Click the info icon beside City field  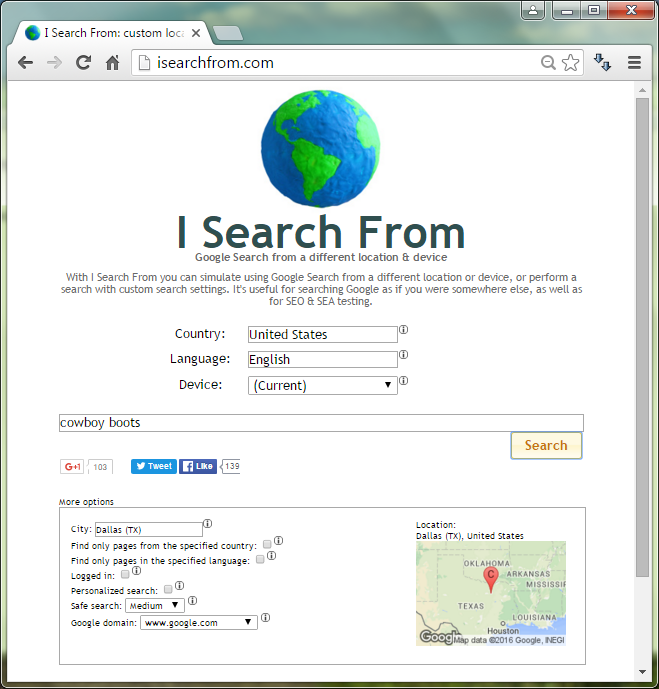207,523
